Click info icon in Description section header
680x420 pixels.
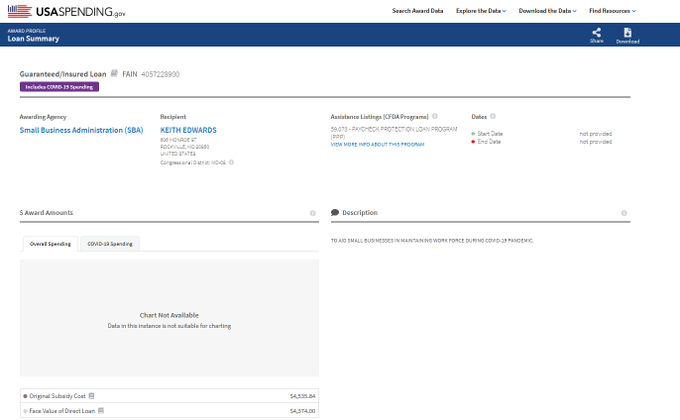pyautogui.click(x=624, y=213)
